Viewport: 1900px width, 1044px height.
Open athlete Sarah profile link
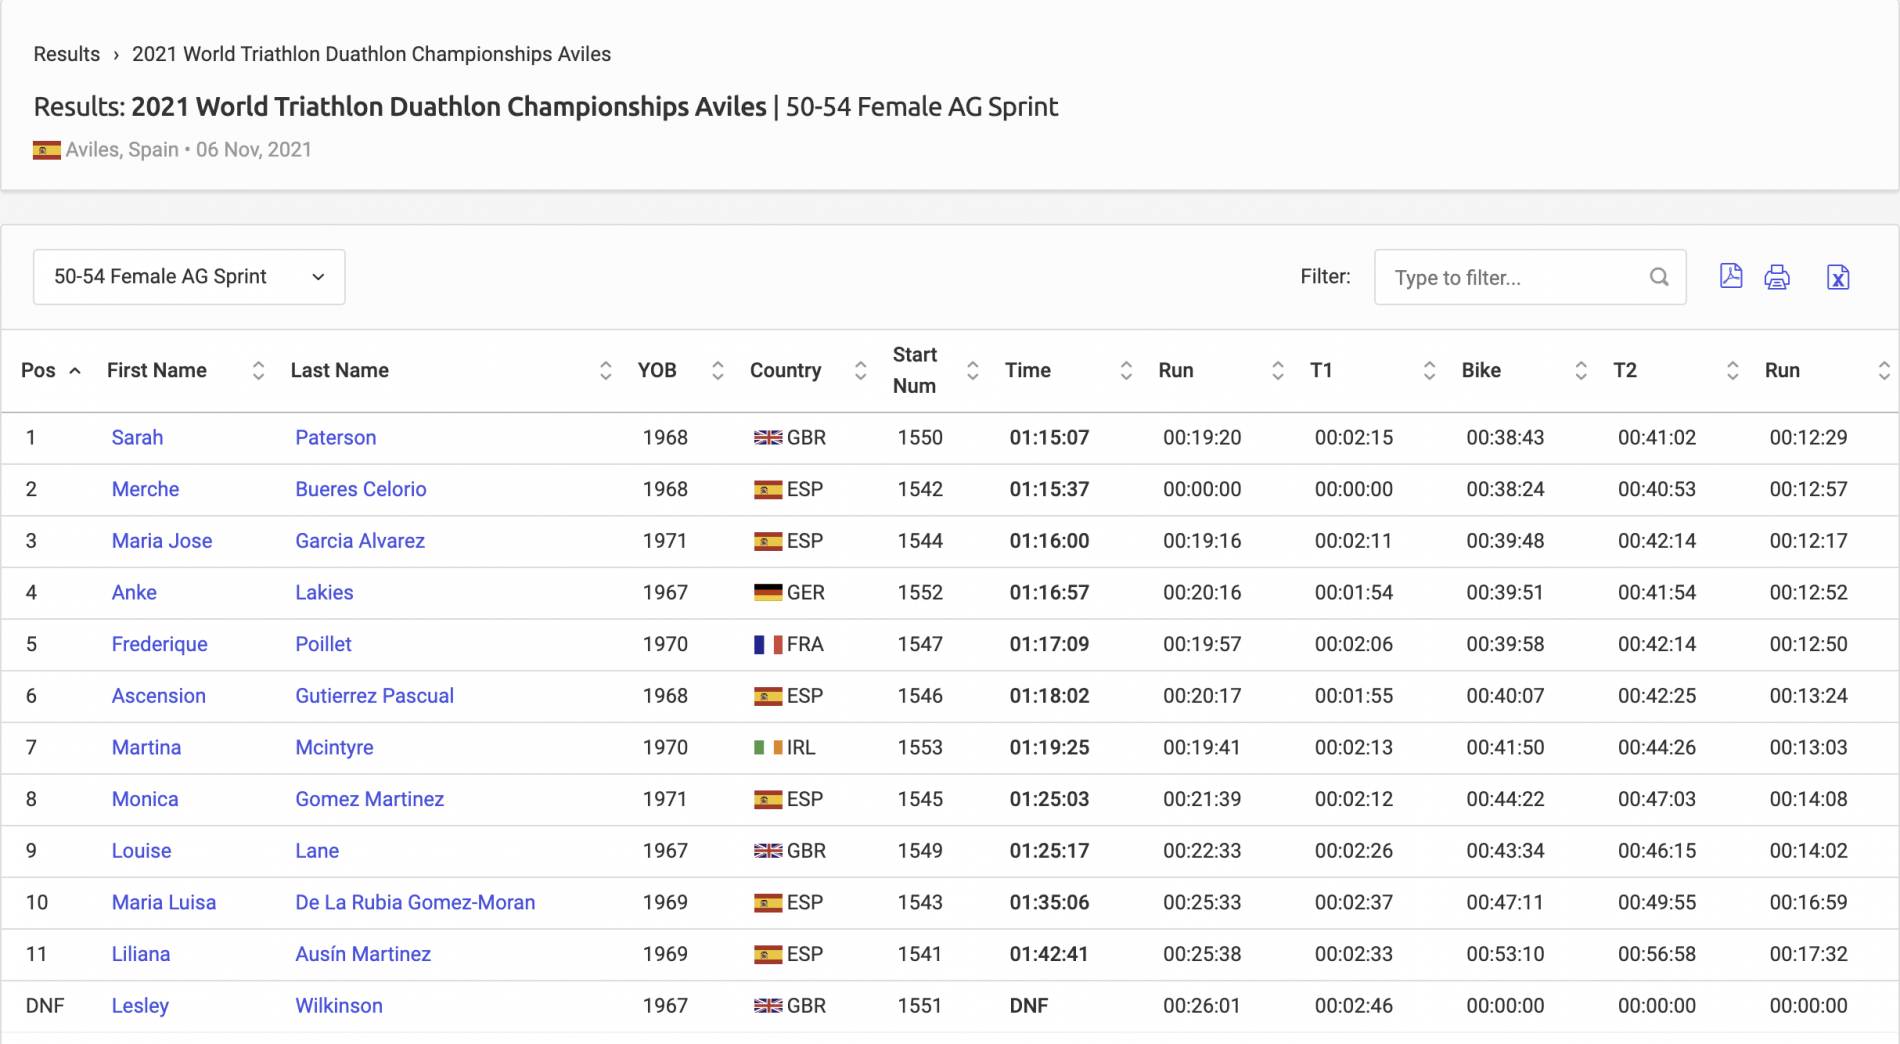(137, 438)
